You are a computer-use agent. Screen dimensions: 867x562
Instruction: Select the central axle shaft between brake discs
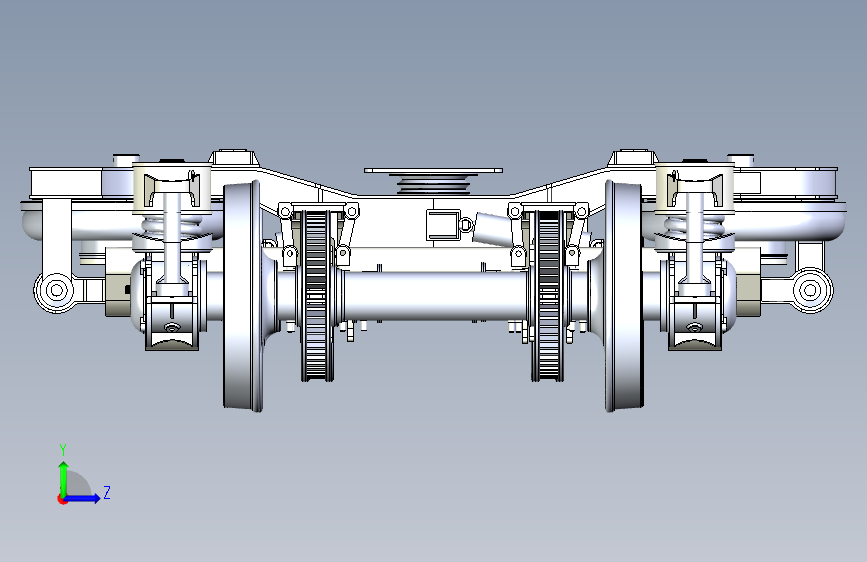coord(435,295)
